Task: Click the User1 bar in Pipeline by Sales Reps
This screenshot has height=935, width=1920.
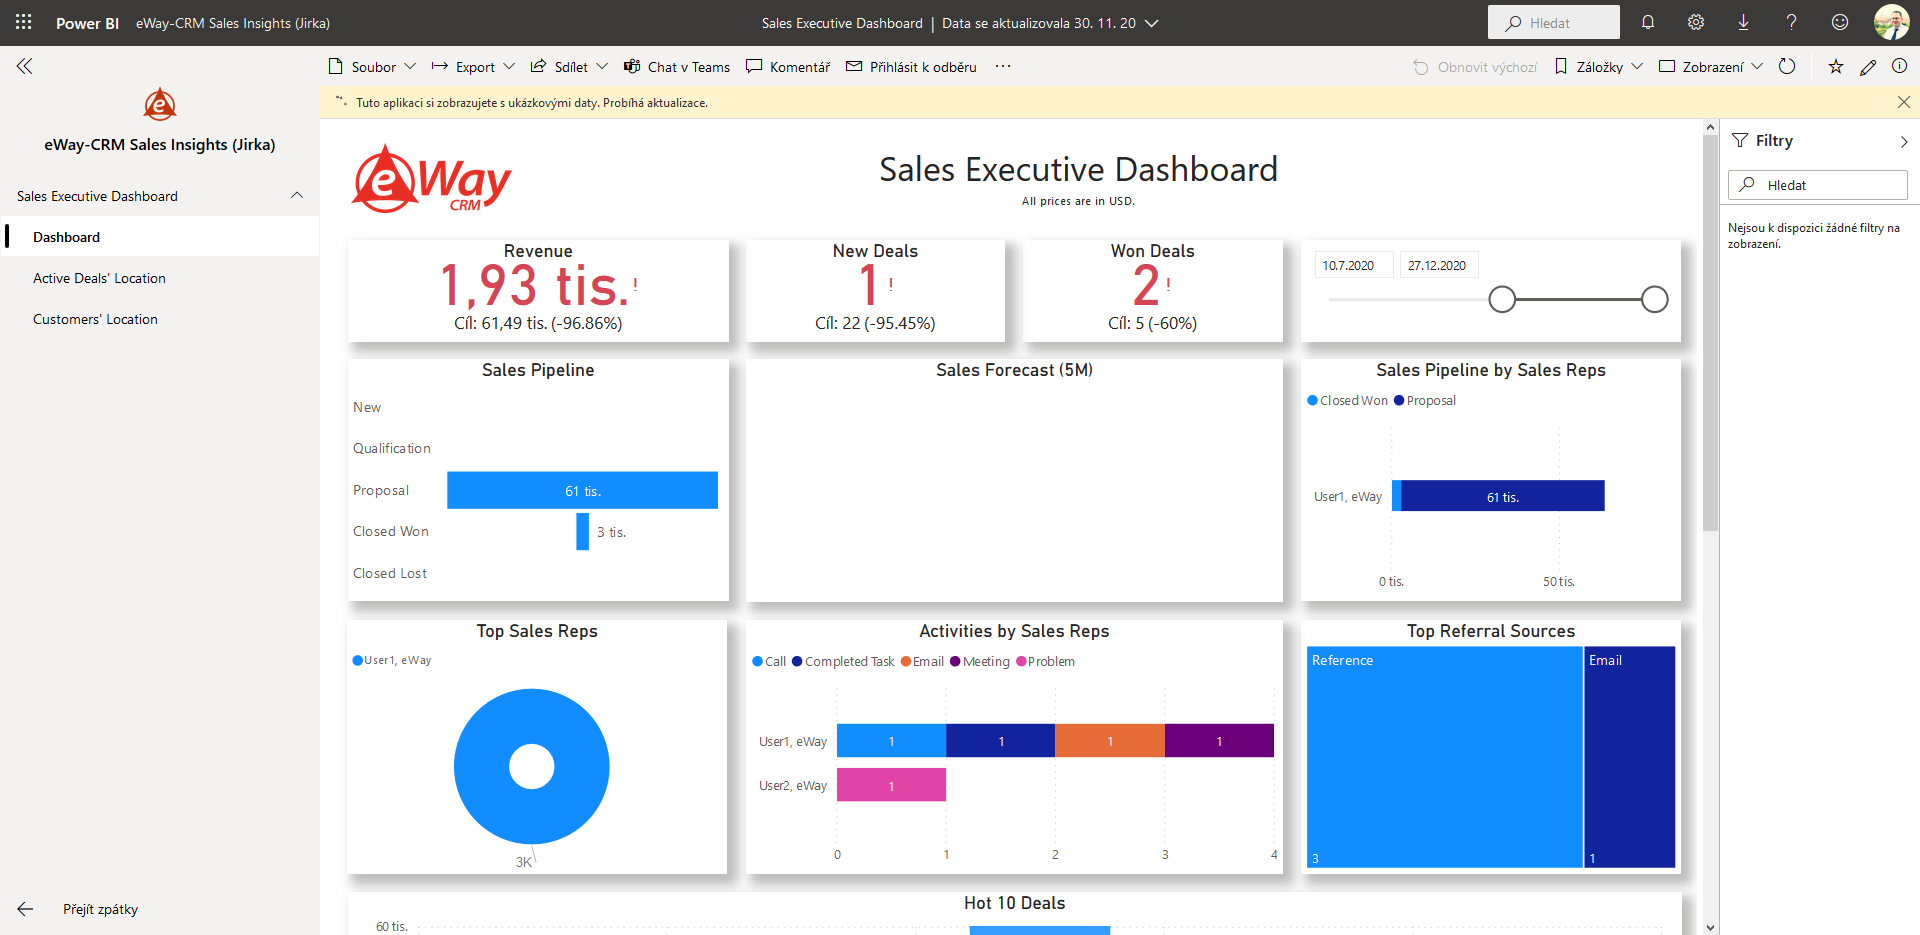Action: tap(1503, 496)
